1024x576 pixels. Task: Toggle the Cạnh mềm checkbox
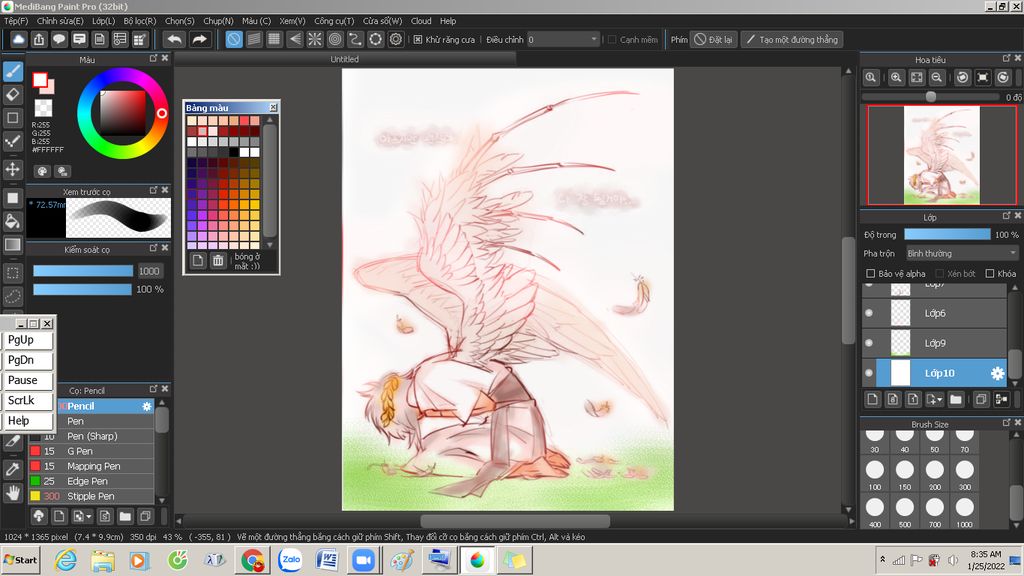point(612,40)
